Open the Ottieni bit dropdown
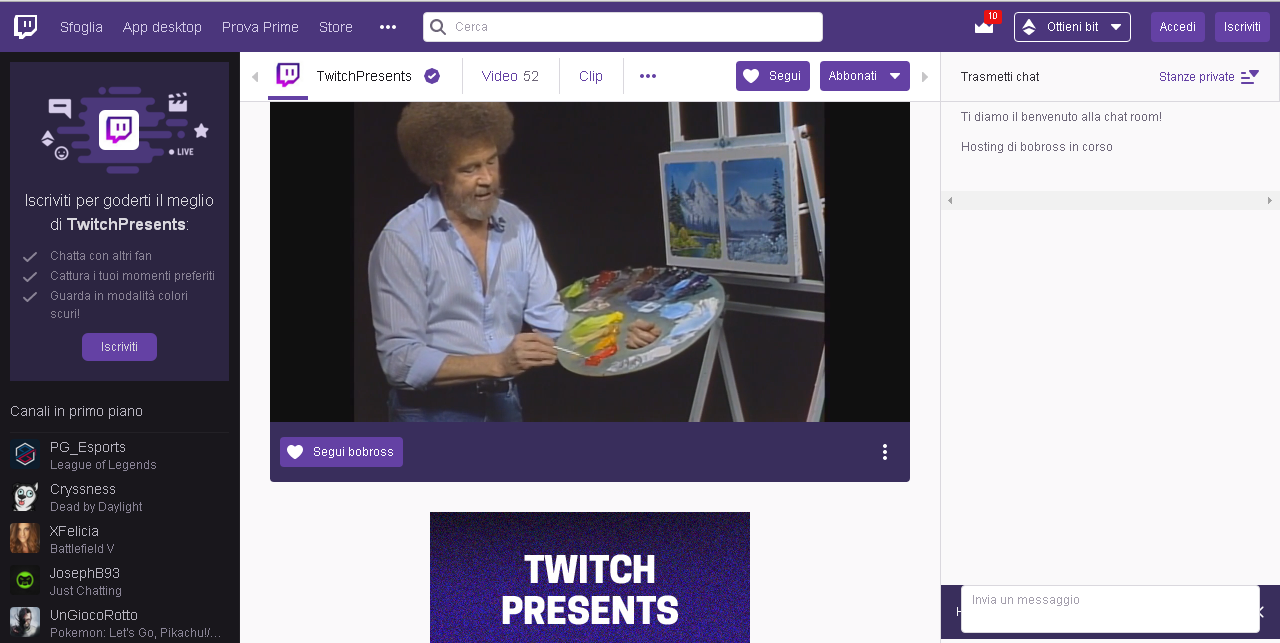1280x643 pixels. (1072, 27)
